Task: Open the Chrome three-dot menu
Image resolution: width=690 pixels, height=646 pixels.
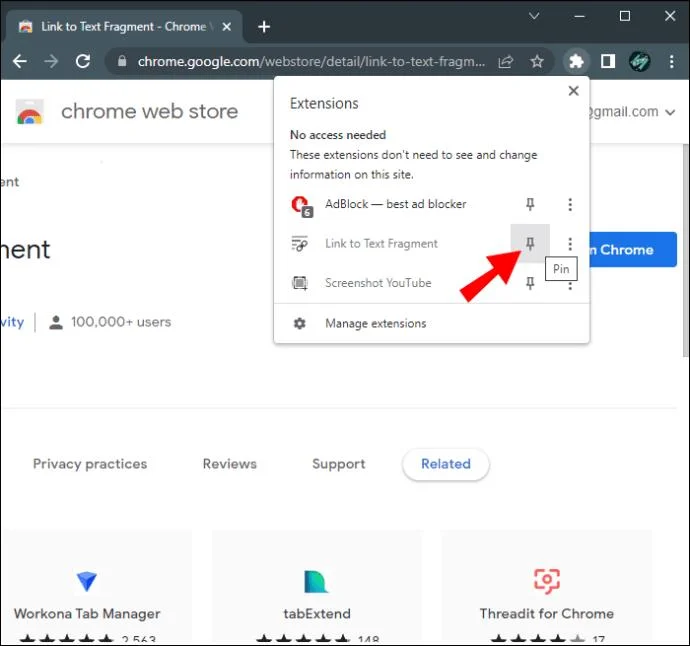Action: pos(672,61)
